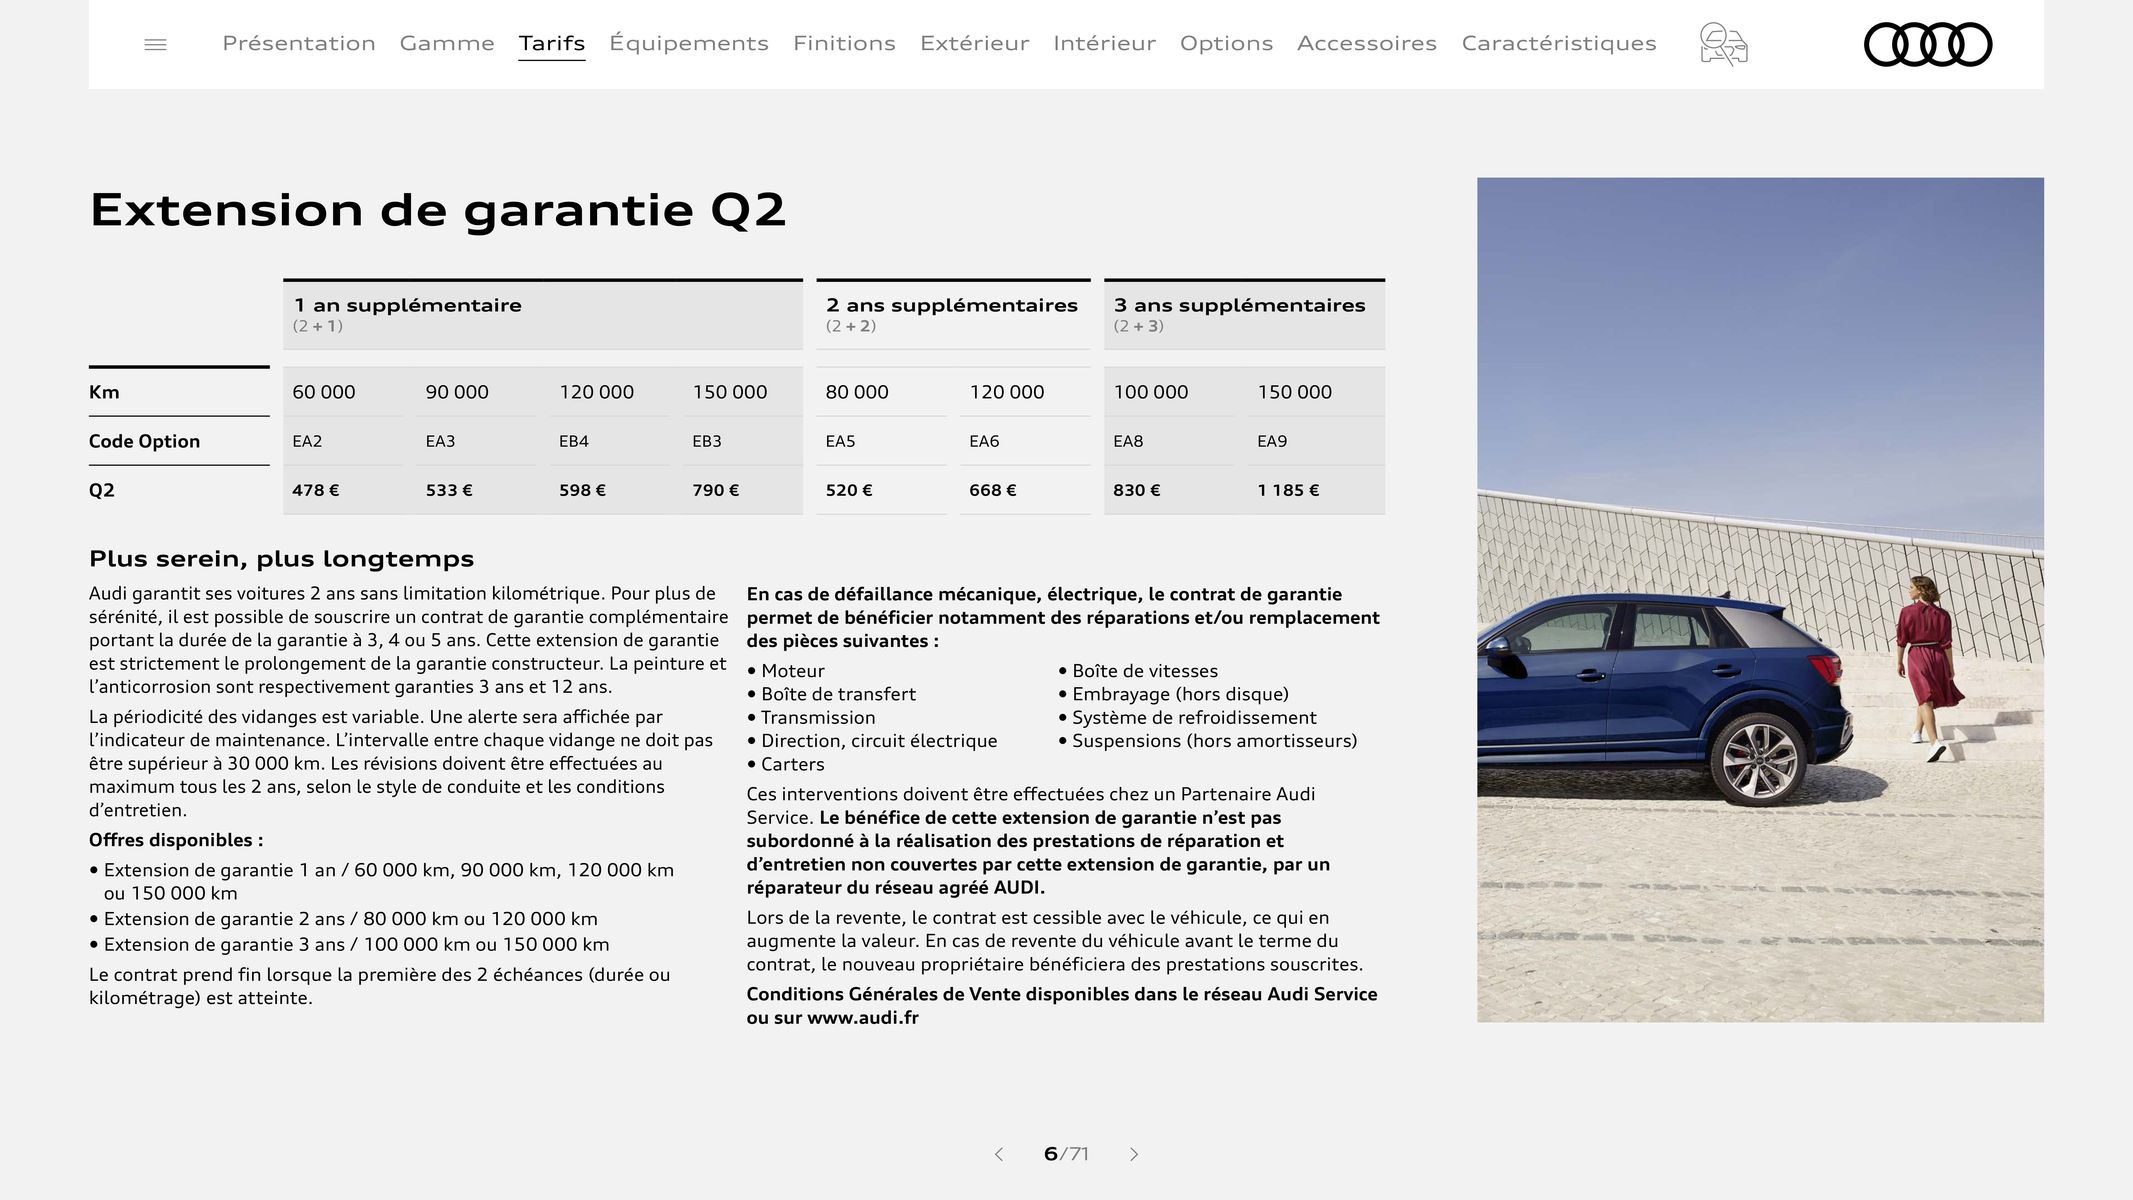Click the Audi four-rings logo

point(1927,44)
